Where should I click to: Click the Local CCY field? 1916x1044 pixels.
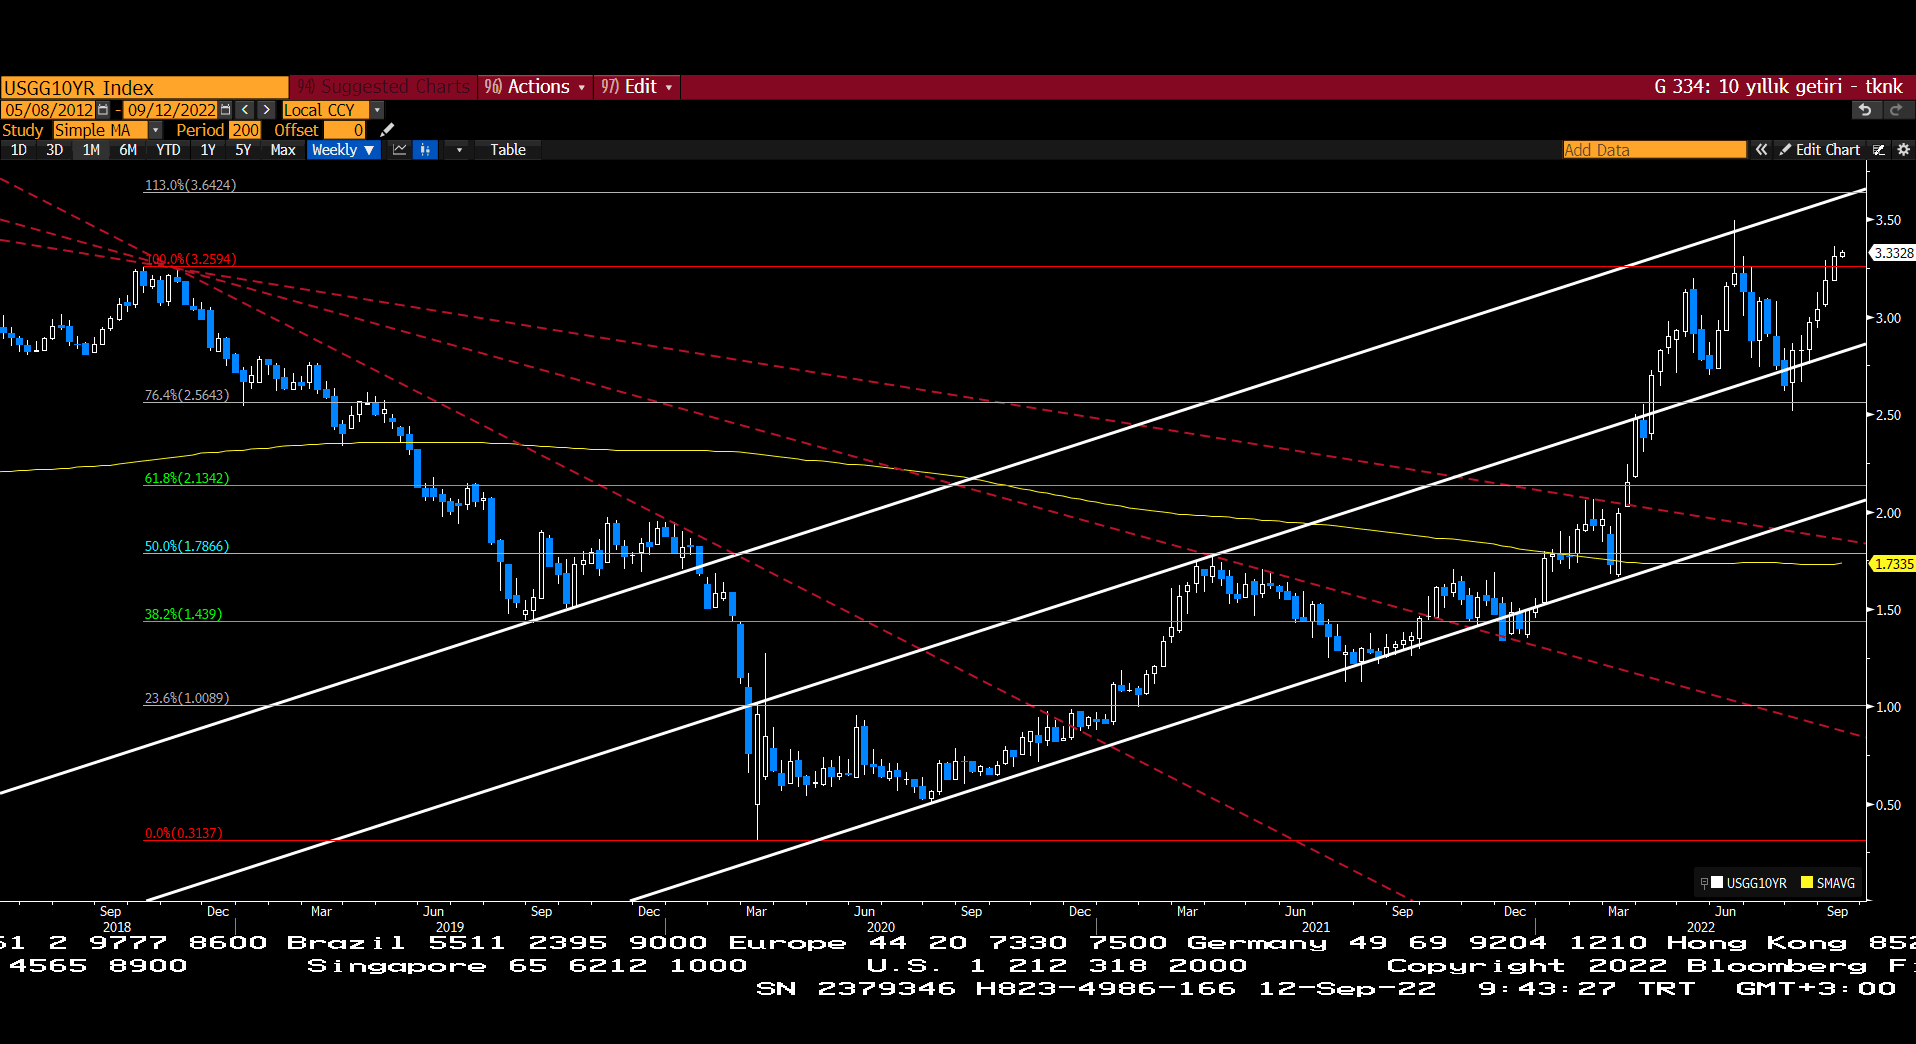326,110
